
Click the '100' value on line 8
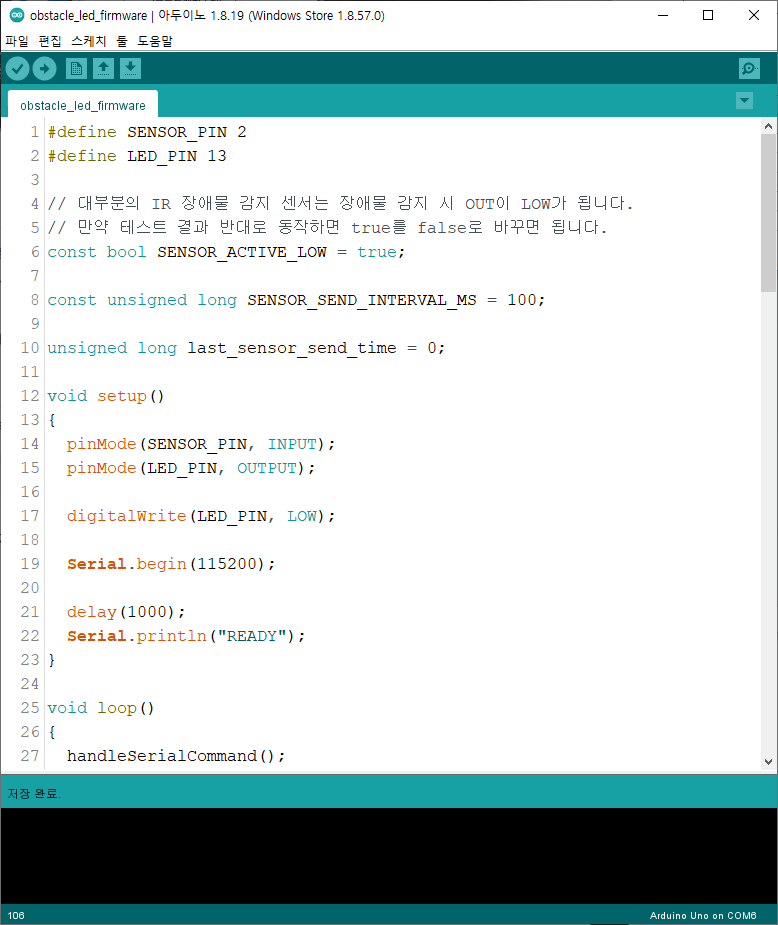522,300
